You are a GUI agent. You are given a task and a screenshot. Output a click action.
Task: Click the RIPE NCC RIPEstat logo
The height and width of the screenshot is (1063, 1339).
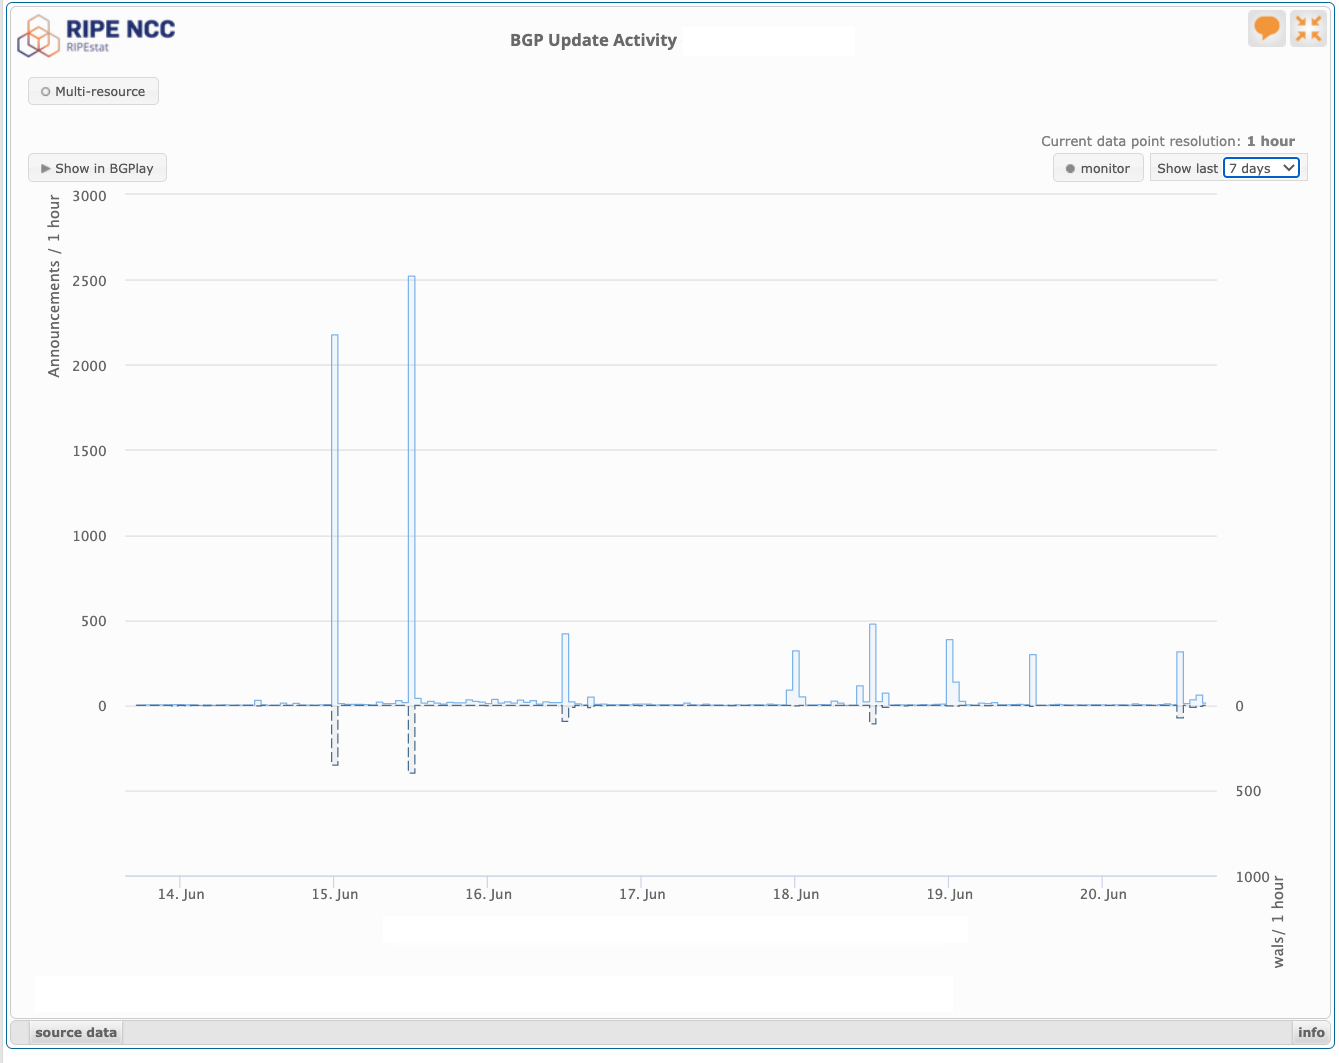[96, 35]
